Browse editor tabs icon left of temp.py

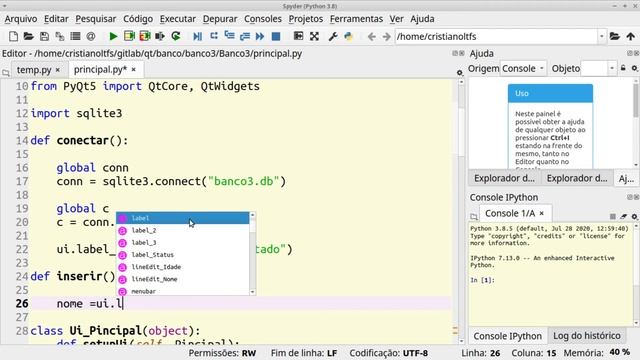point(6,73)
